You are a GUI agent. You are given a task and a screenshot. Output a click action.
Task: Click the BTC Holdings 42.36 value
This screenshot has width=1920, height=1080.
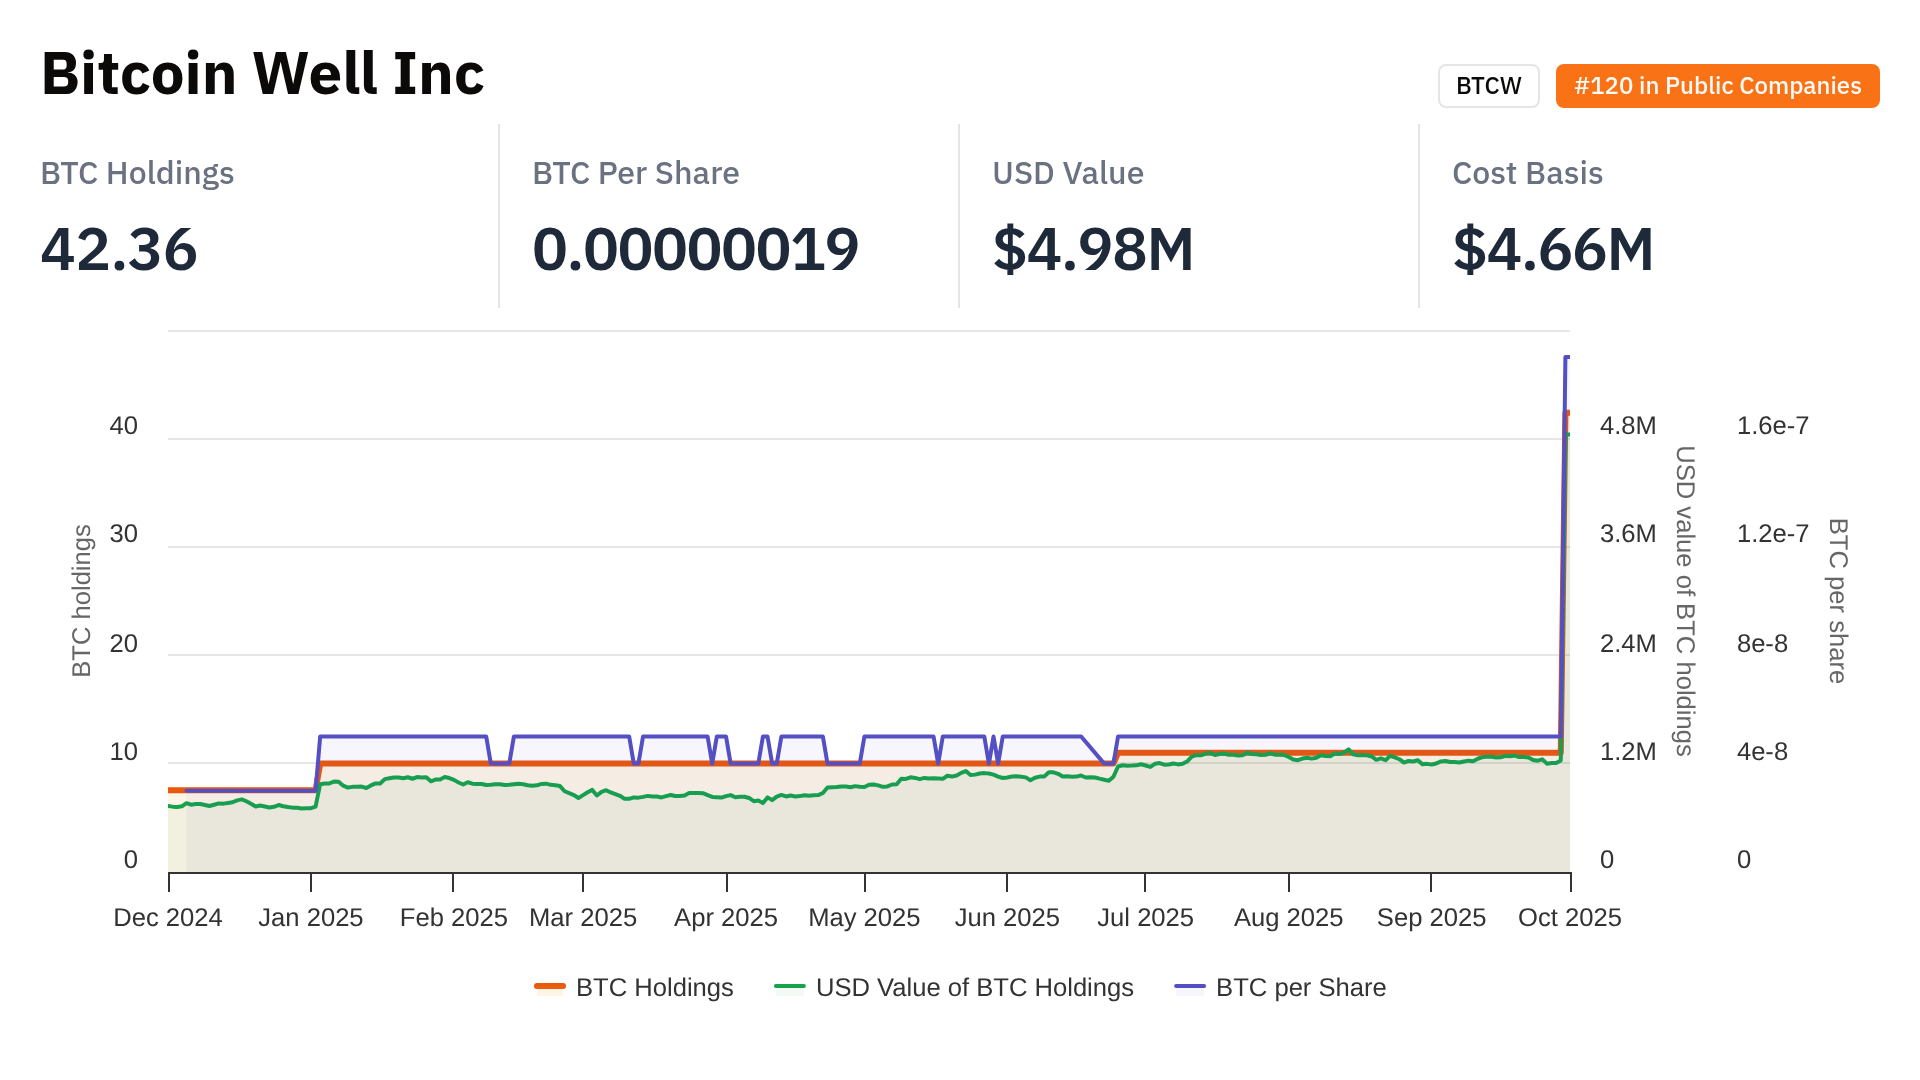(x=119, y=249)
